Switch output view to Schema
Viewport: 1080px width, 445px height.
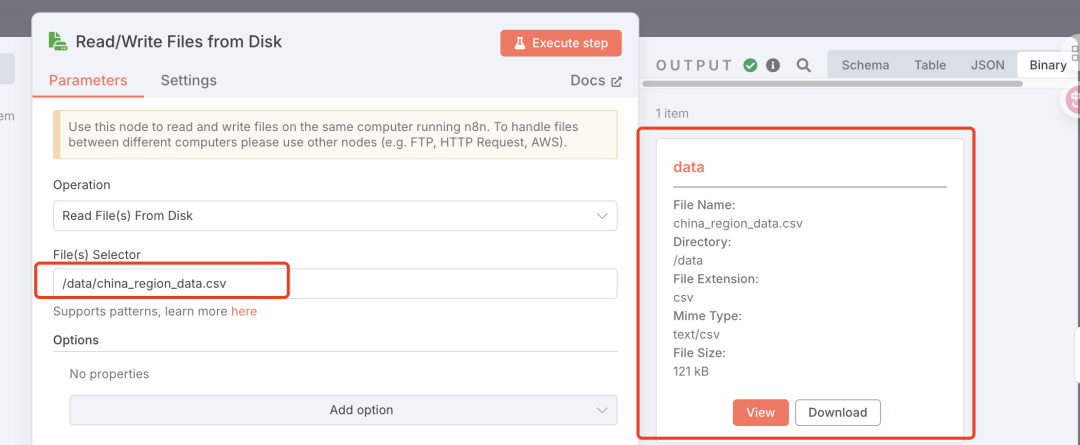[865, 65]
